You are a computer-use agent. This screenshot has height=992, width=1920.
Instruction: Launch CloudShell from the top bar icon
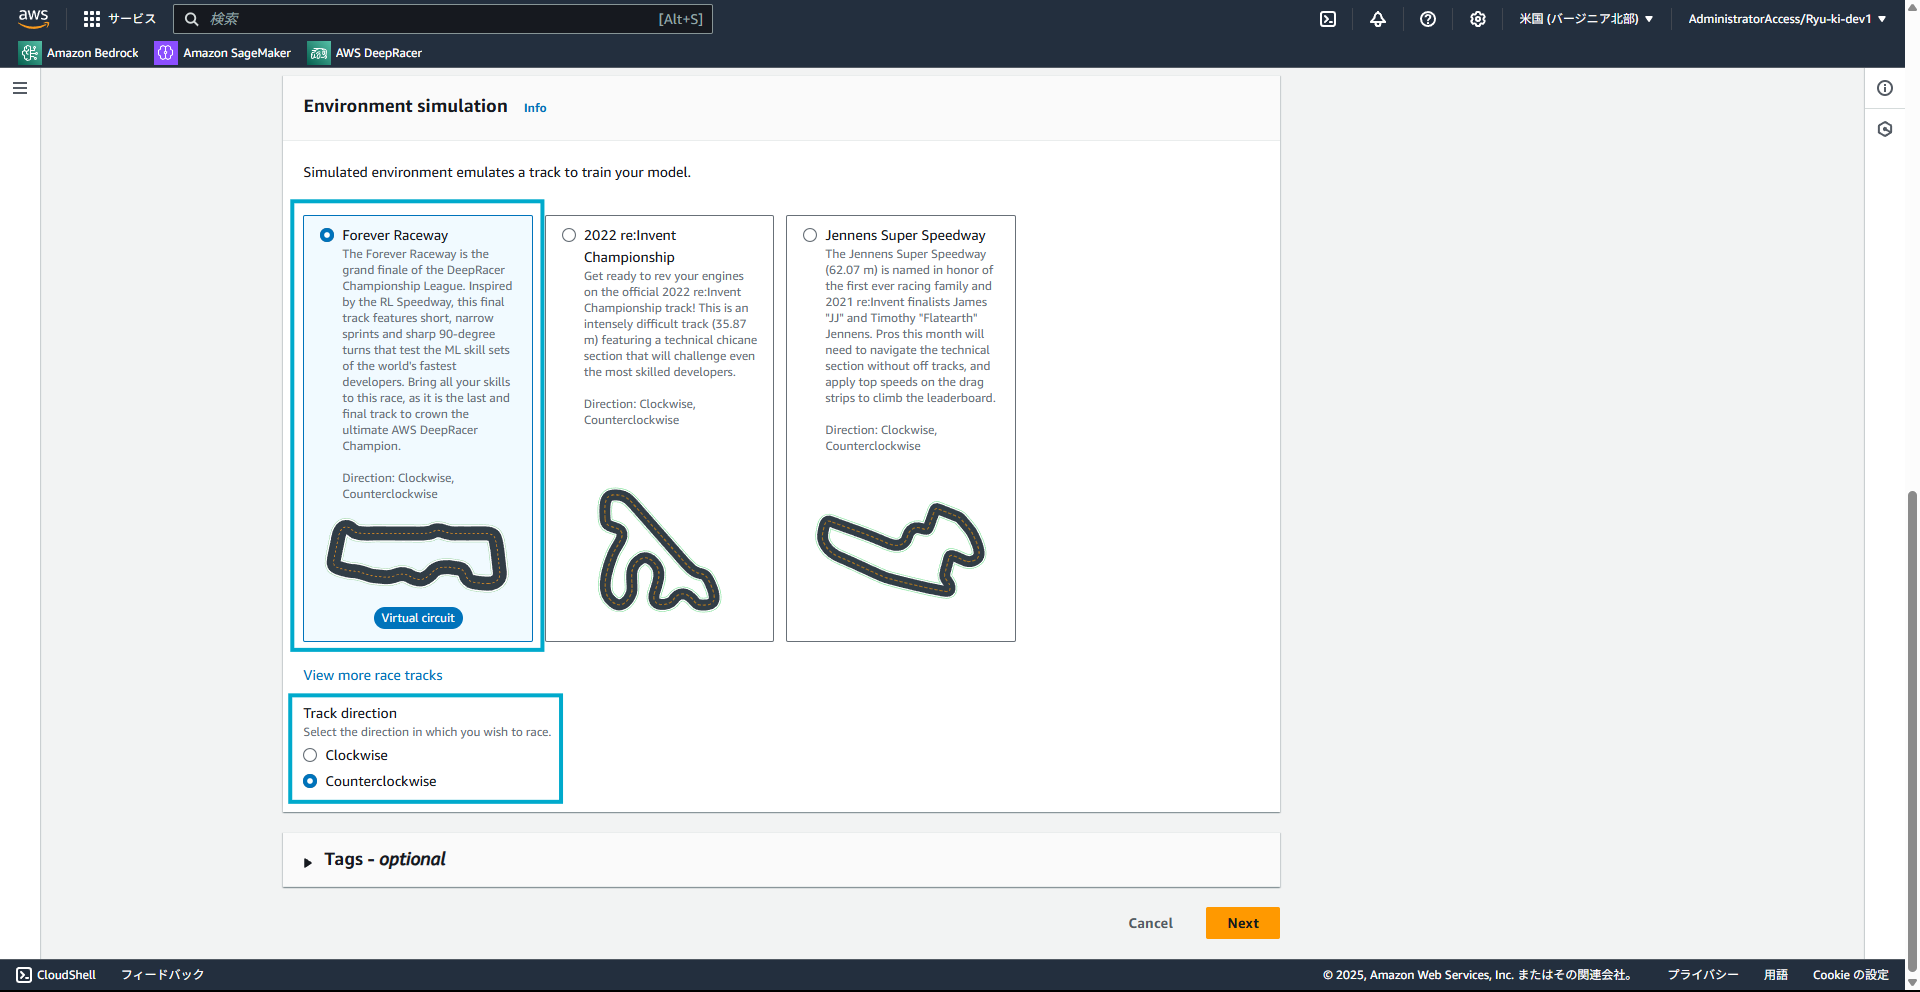pos(1328,19)
